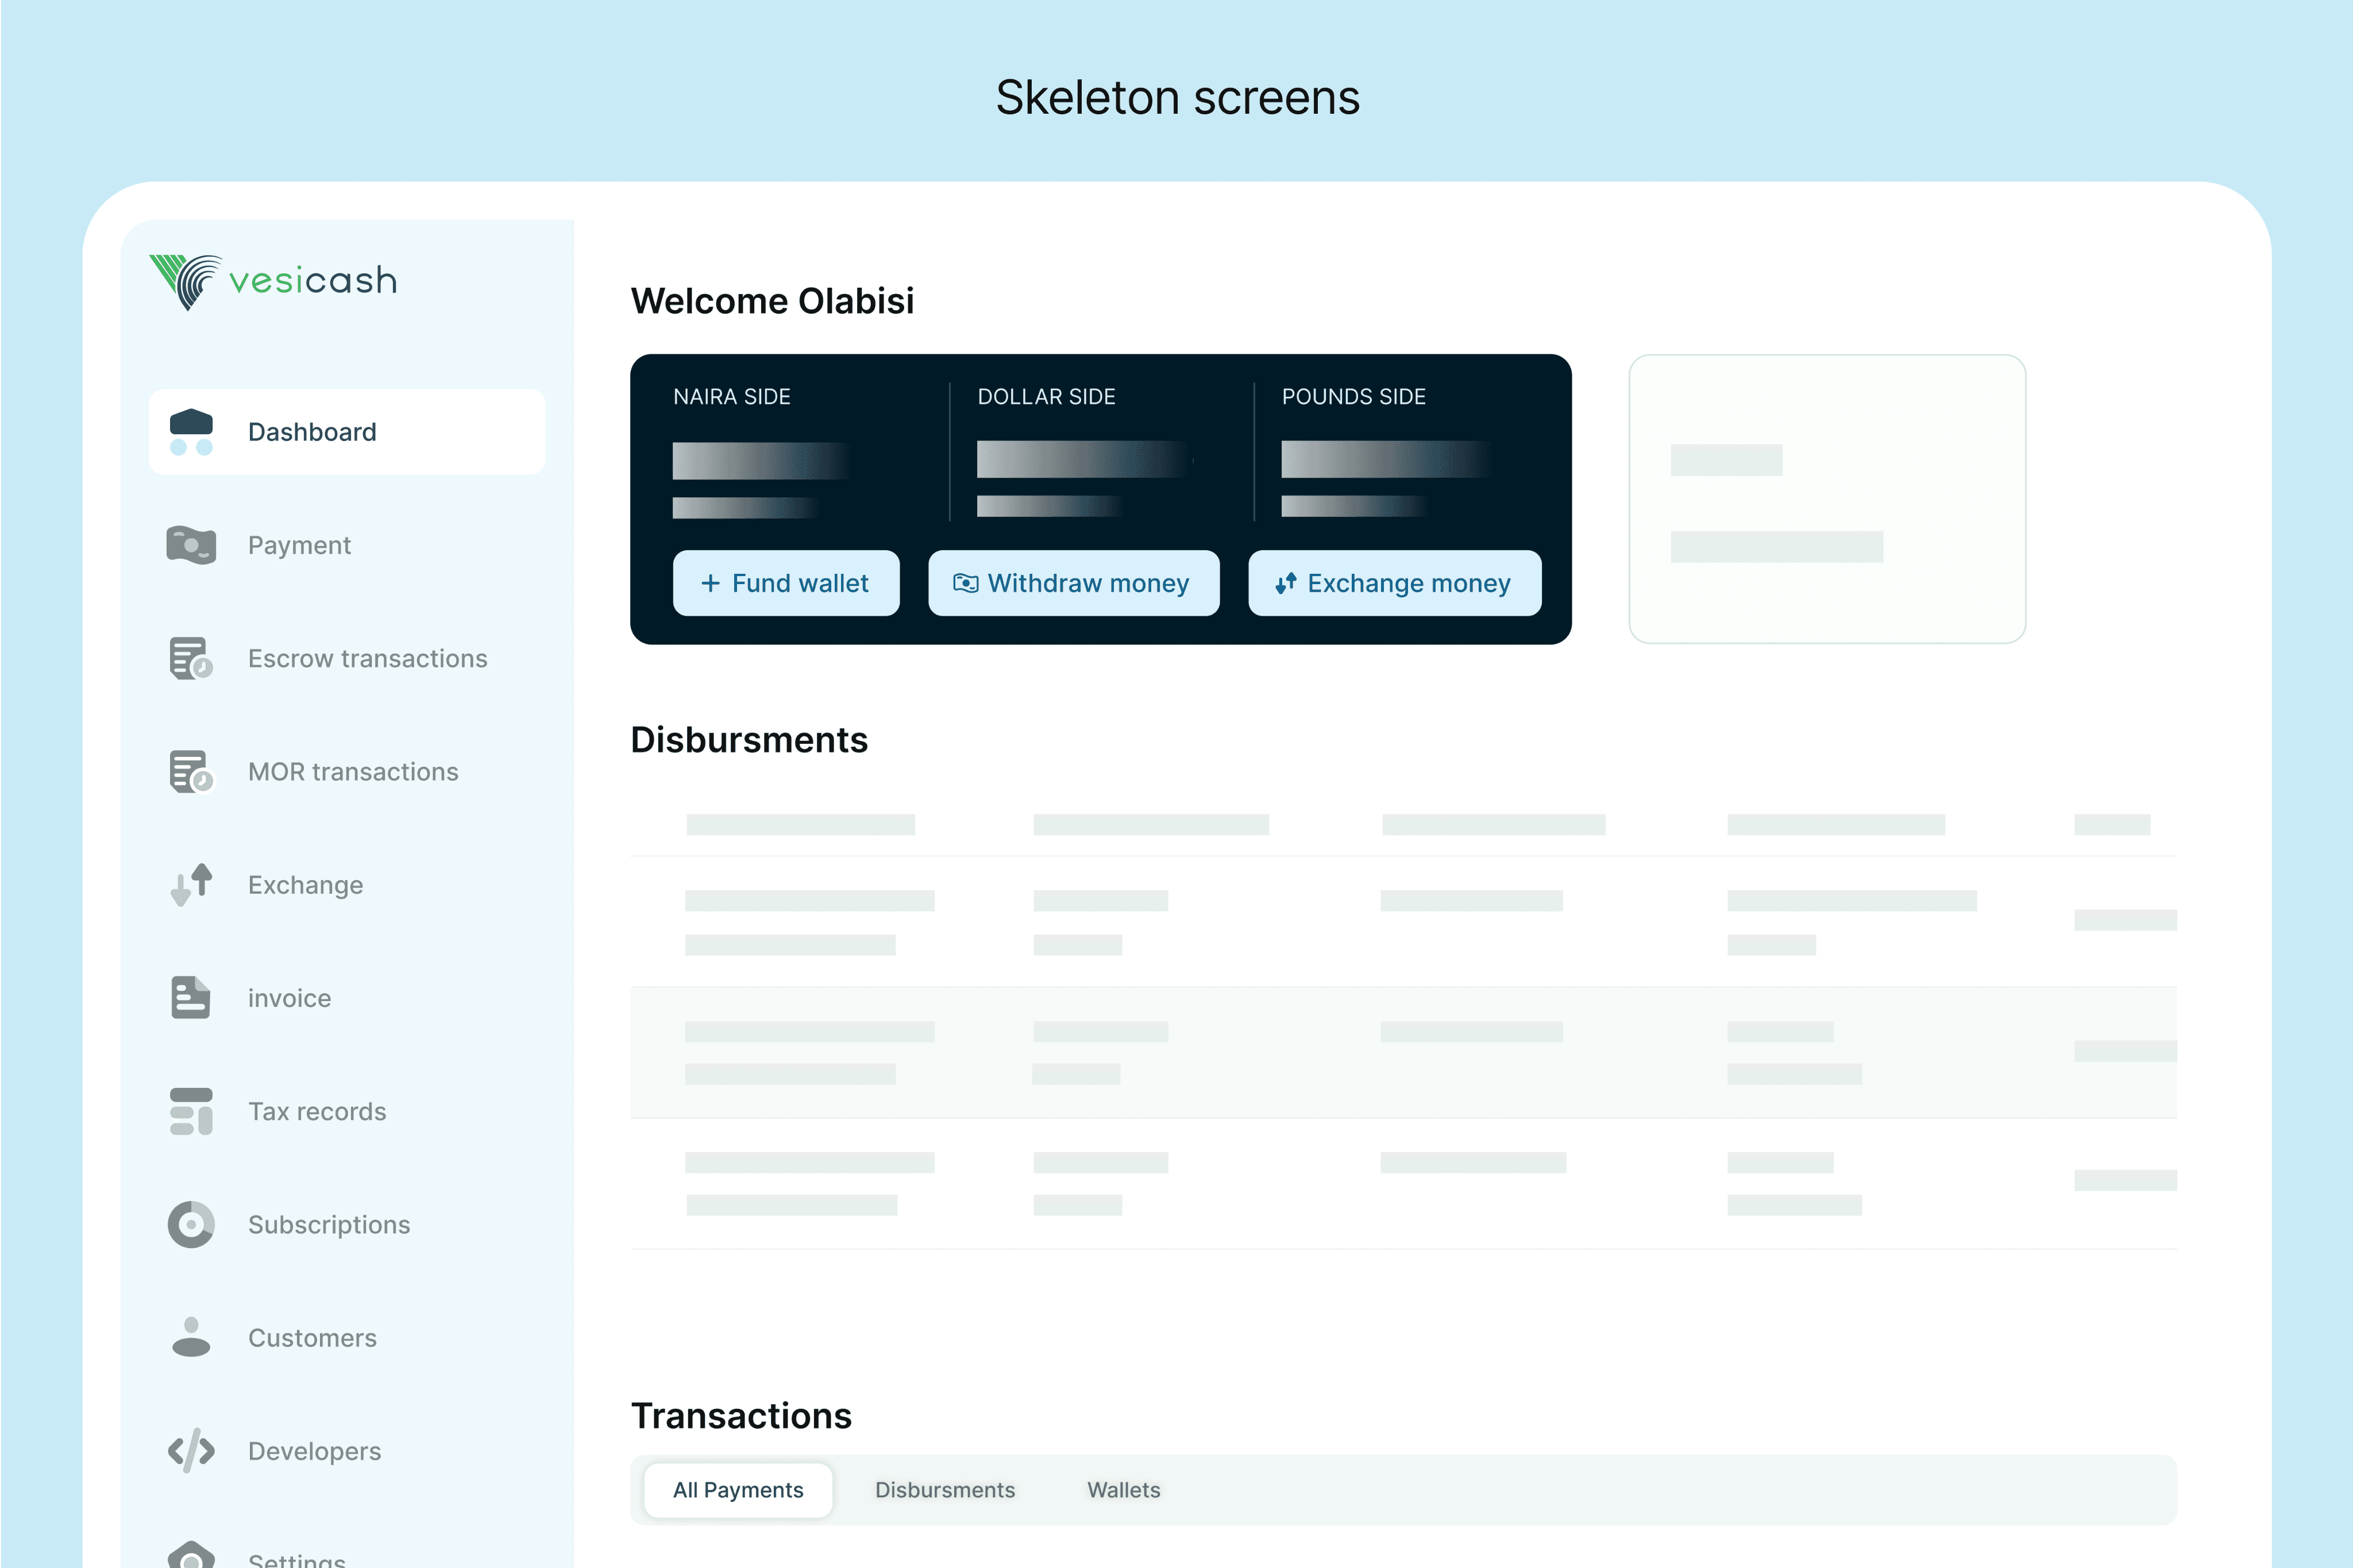
Task: Click the MOR transactions icon
Action: [191, 771]
